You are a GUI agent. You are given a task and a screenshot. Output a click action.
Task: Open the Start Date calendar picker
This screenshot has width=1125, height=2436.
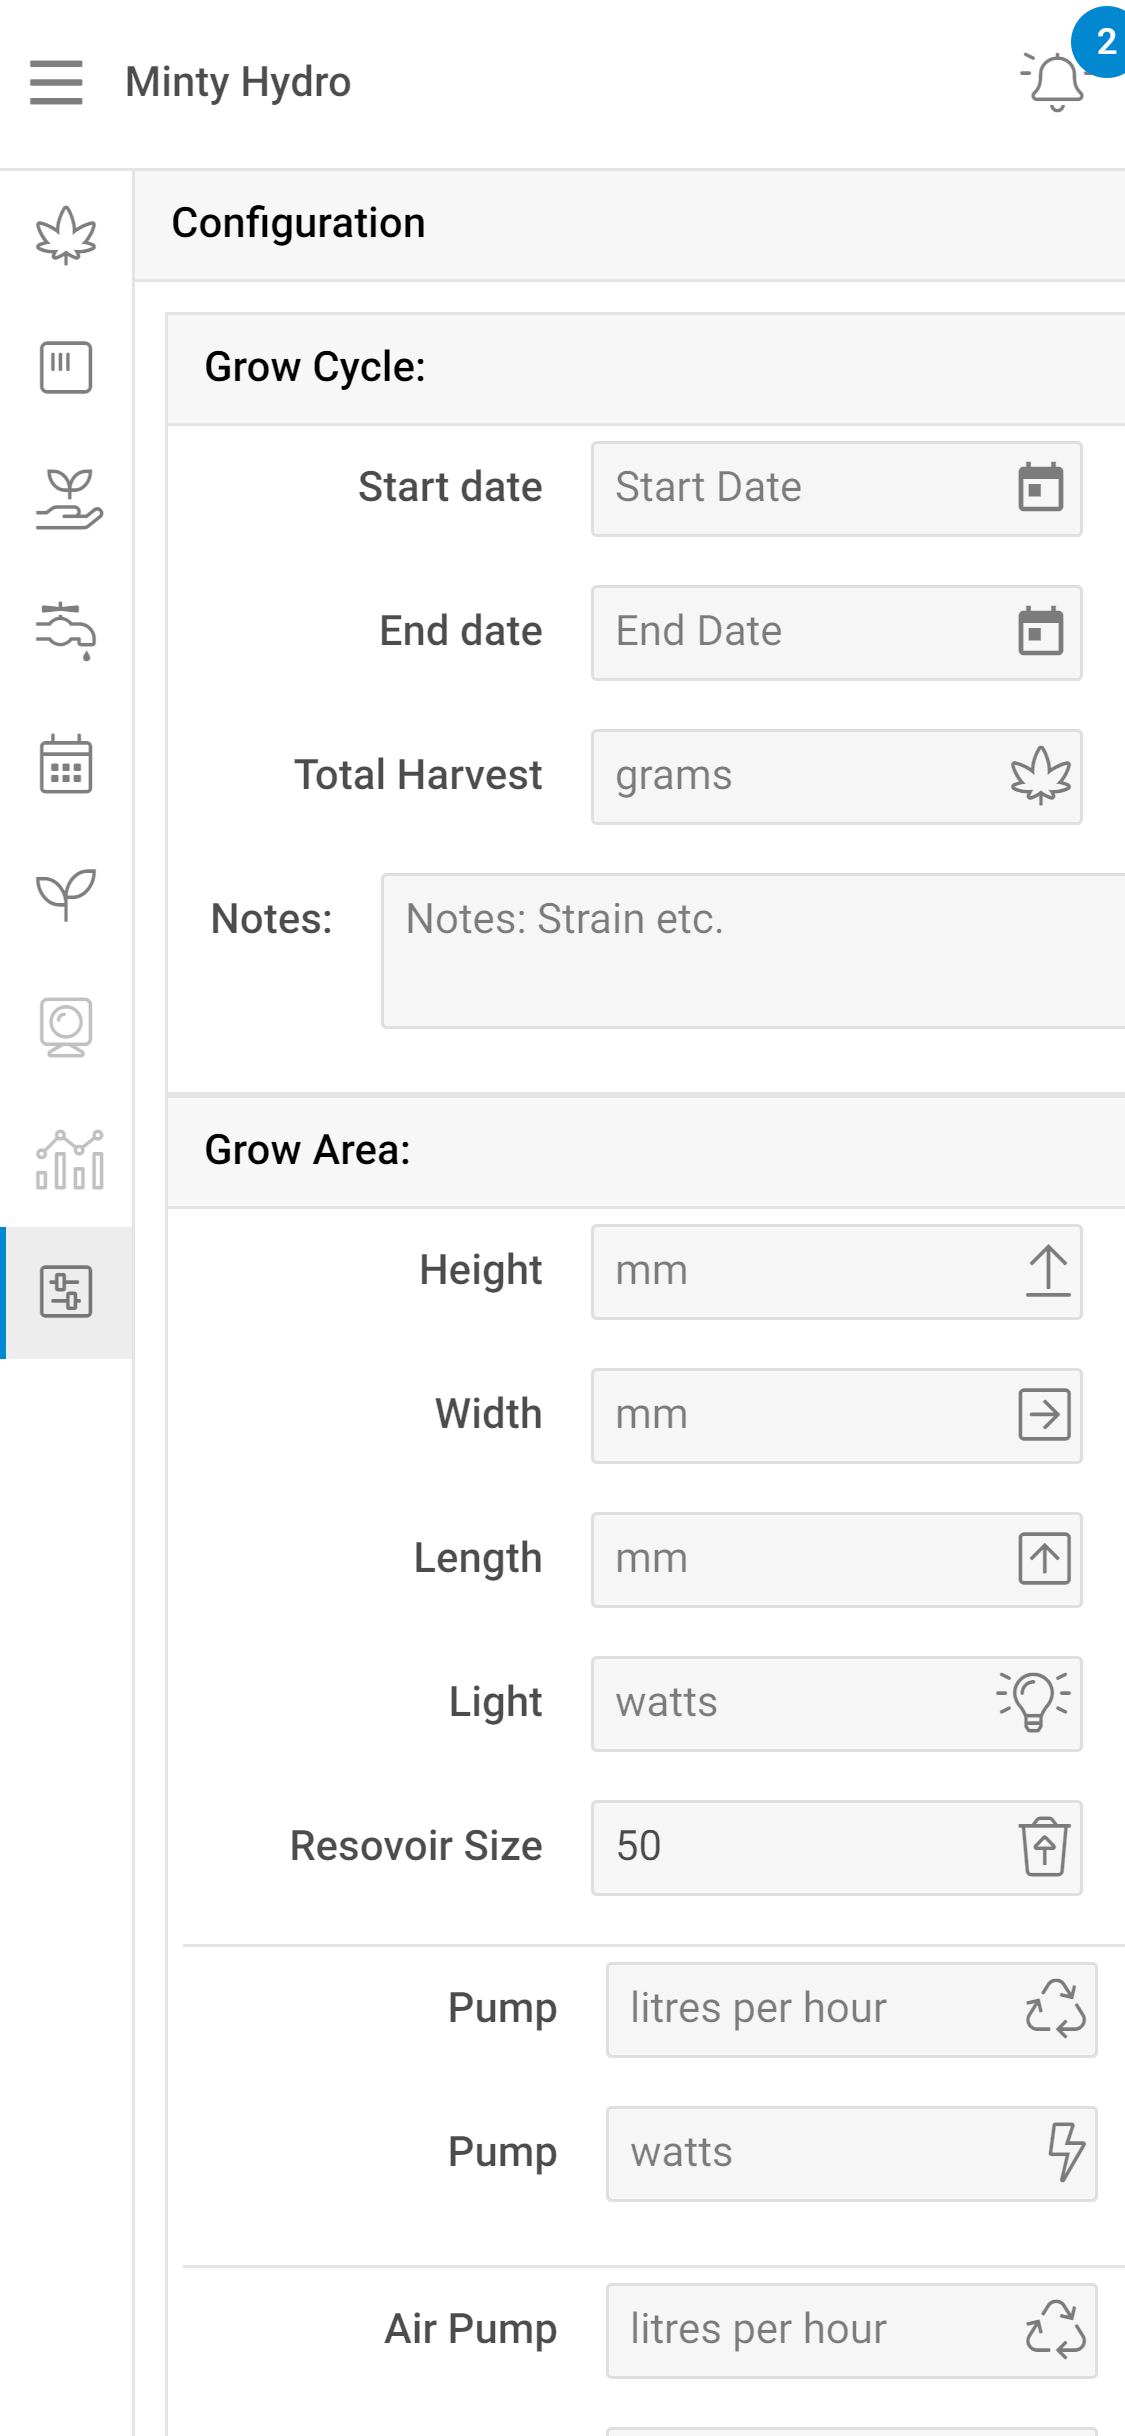[1040, 488]
